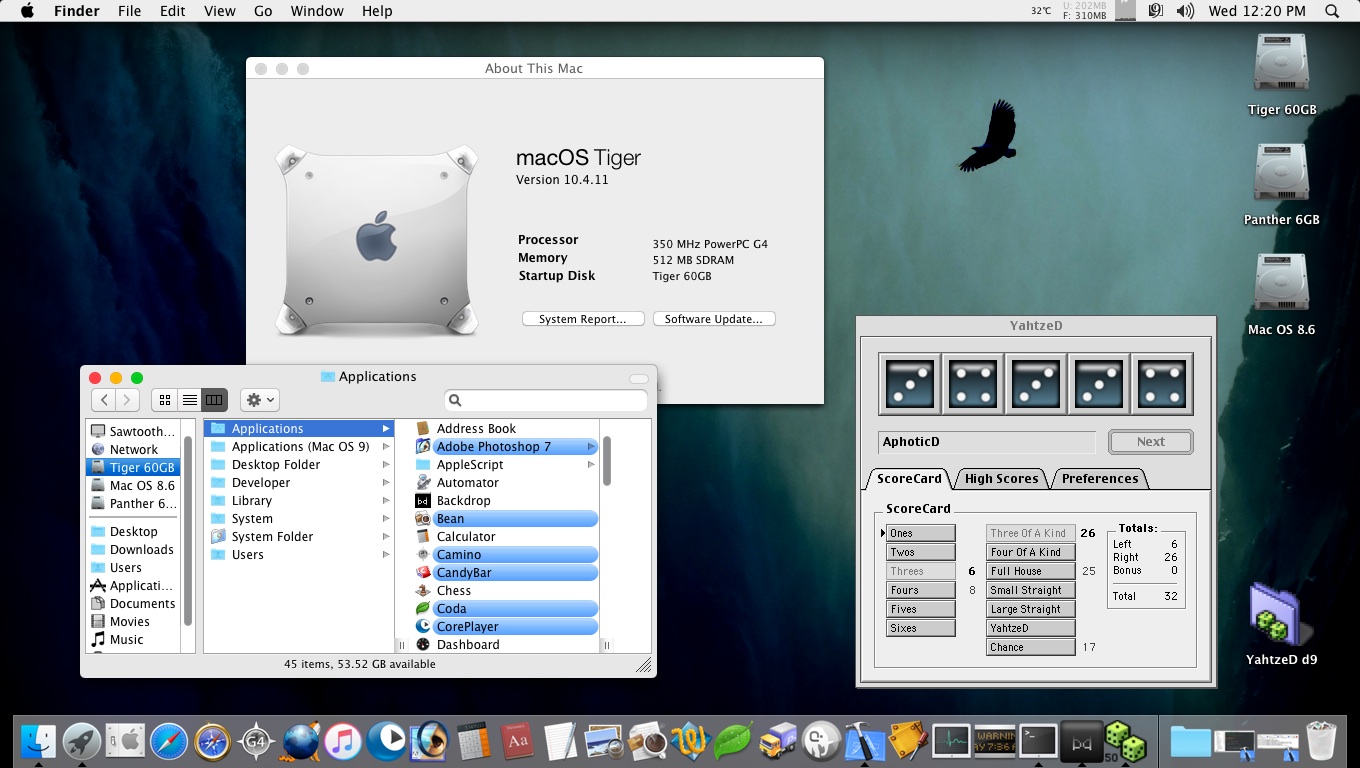Click the Finder search field
This screenshot has height=768, width=1360.
click(x=546, y=400)
